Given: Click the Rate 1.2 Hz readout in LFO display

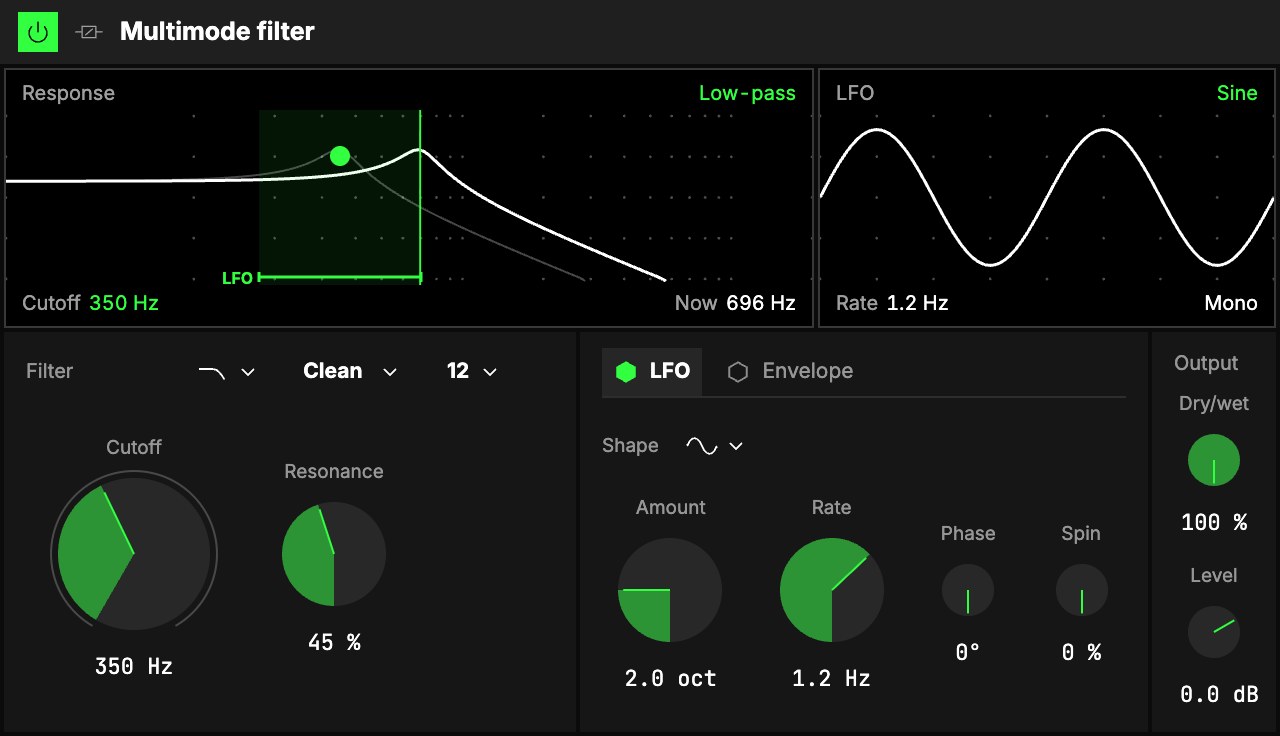Looking at the screenshot, I should [892, 303].
